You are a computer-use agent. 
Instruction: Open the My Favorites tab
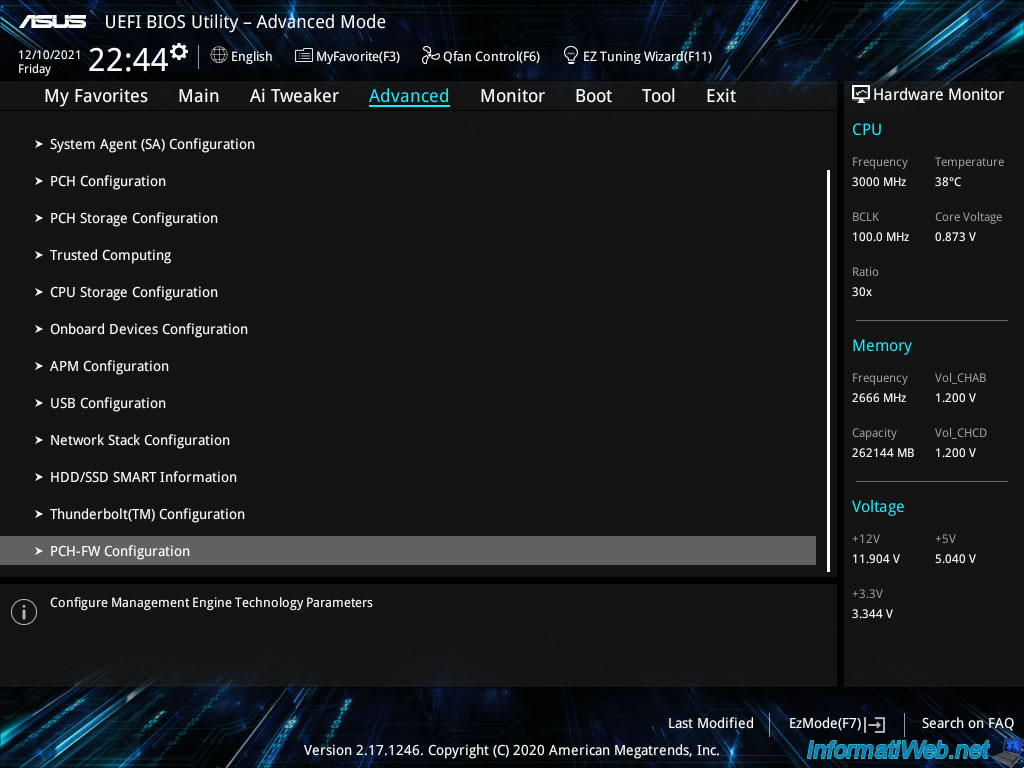96,96
